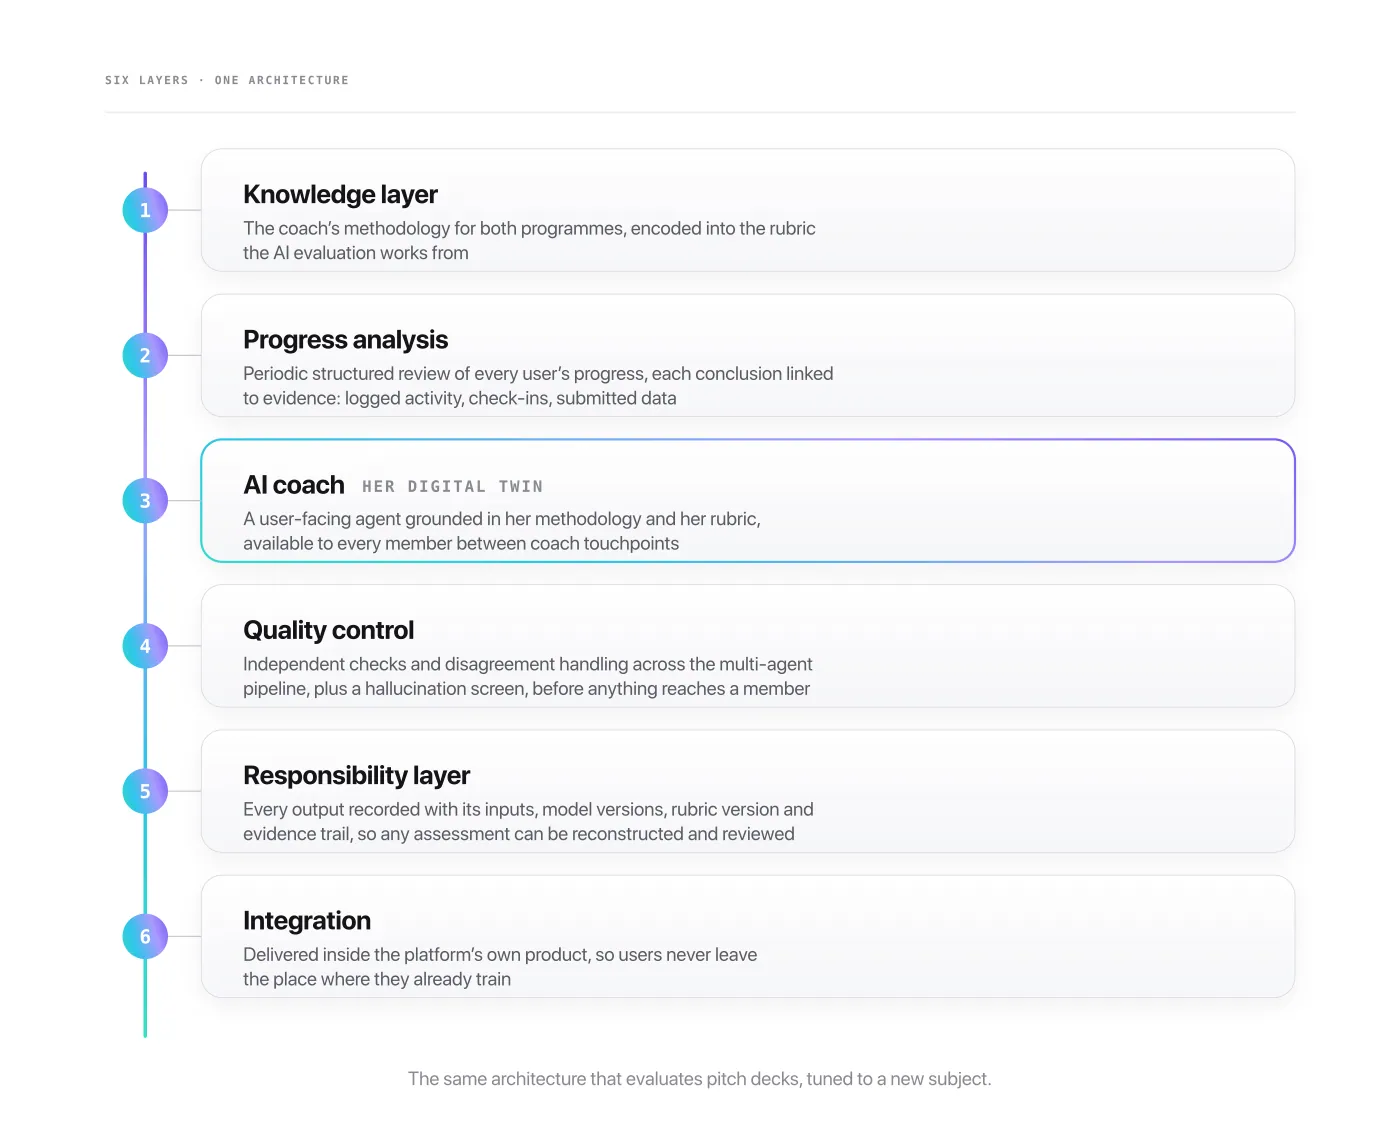Click the number 4 gradient badge

click(145, 646)
